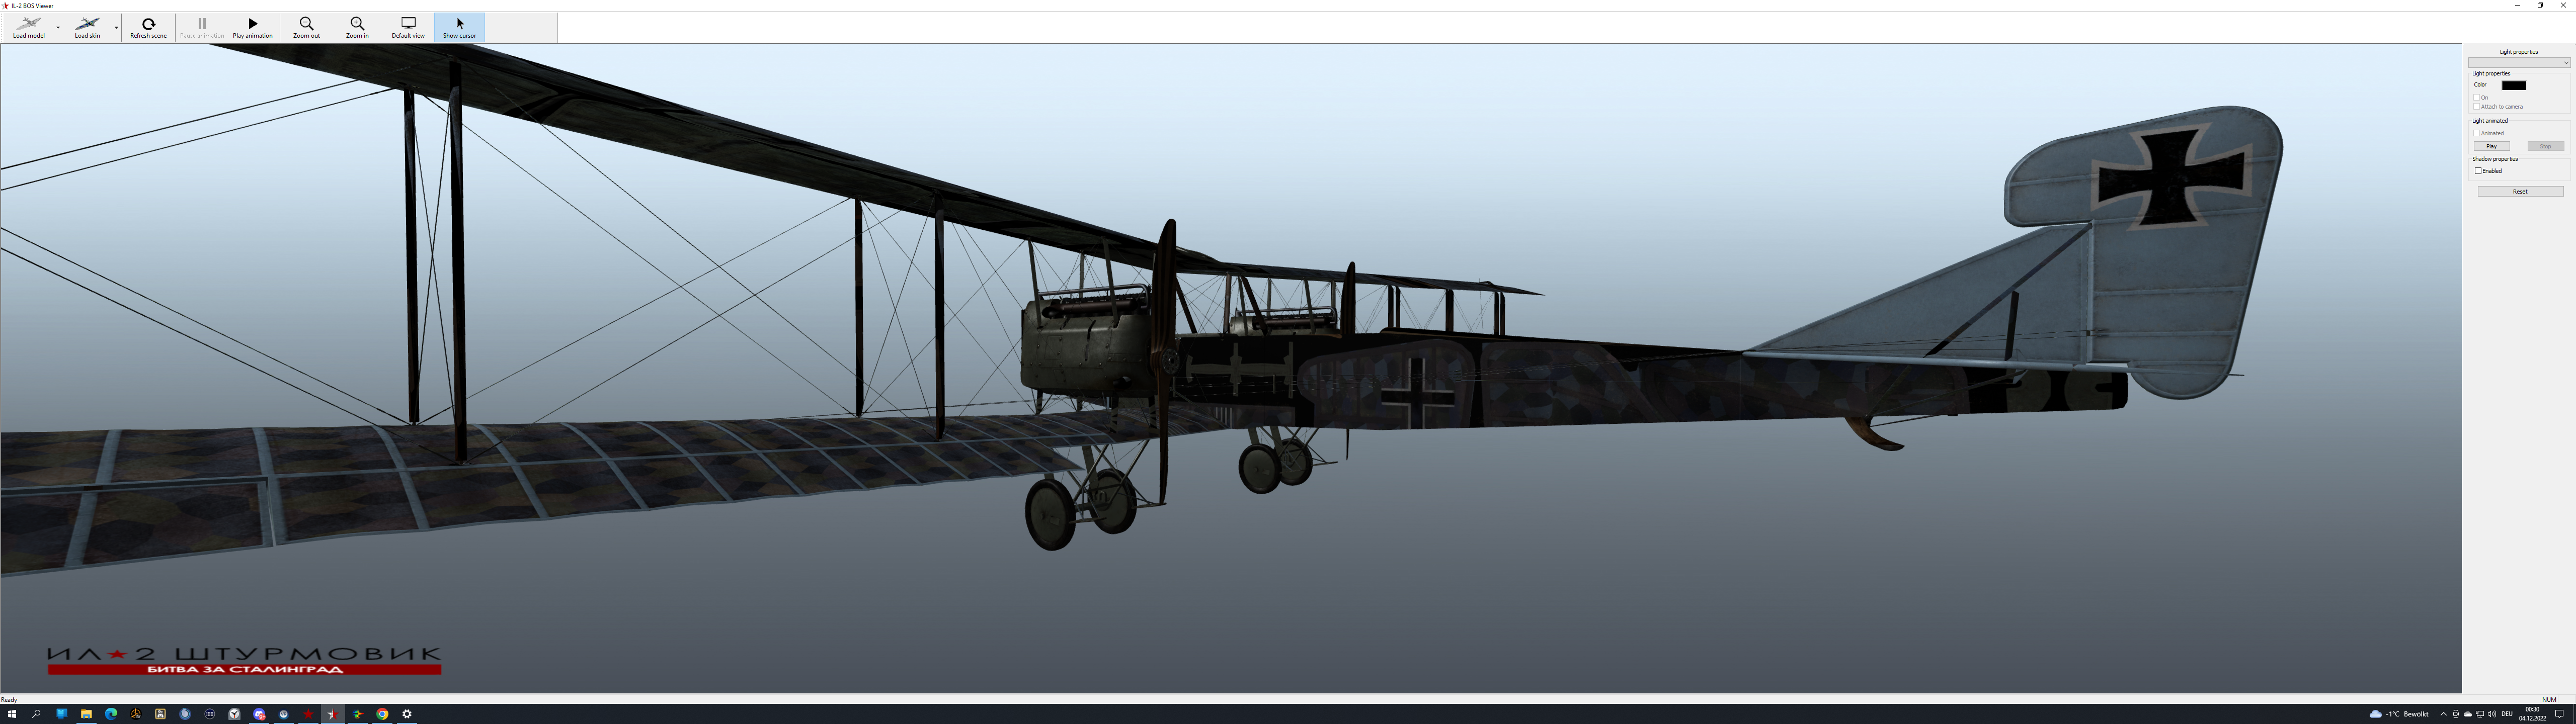The height and width of the screenshot is (724, 2576).
Task: Check the light On checkbox
Action: [2477, 97]
